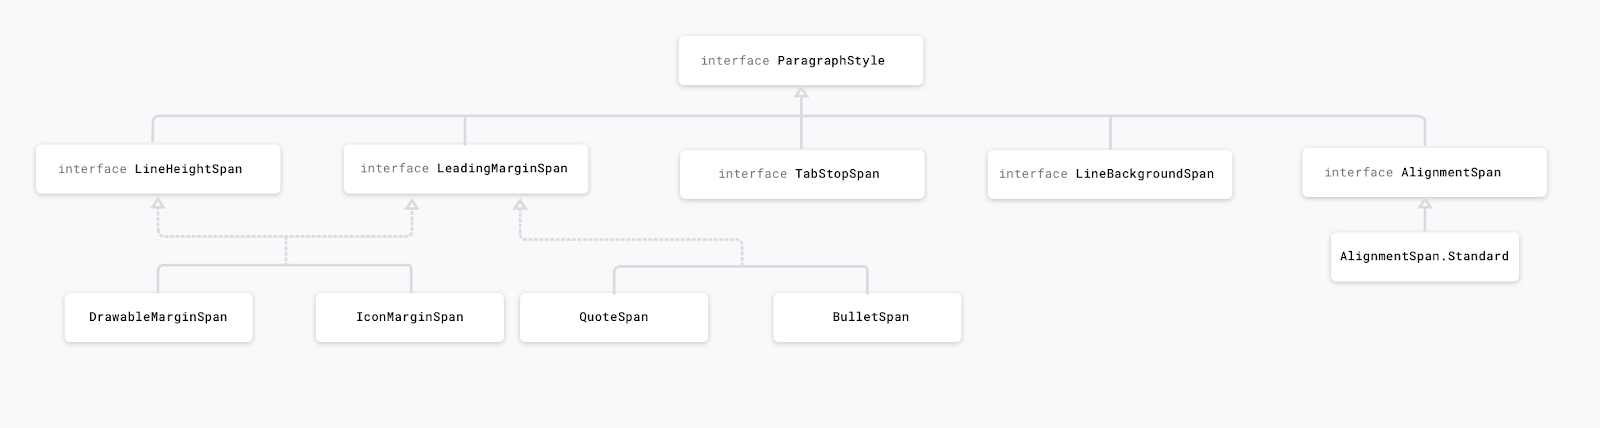Screen dimensions: 1600x428
Task: Click the "interface" keyword before LineHeightSpan
Action: 92,169
